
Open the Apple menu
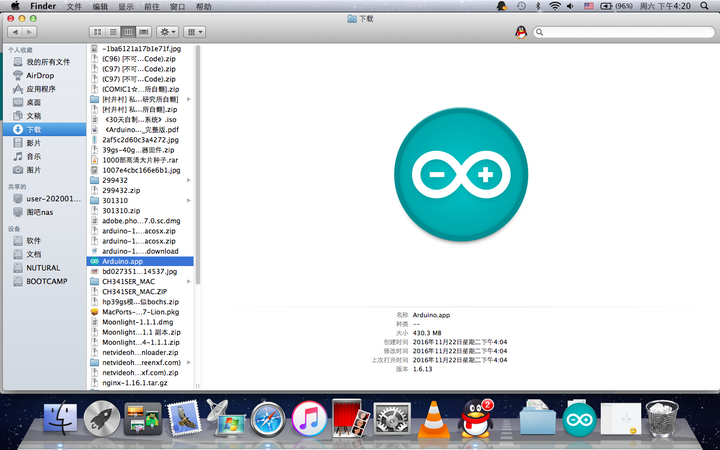(15, 6)
